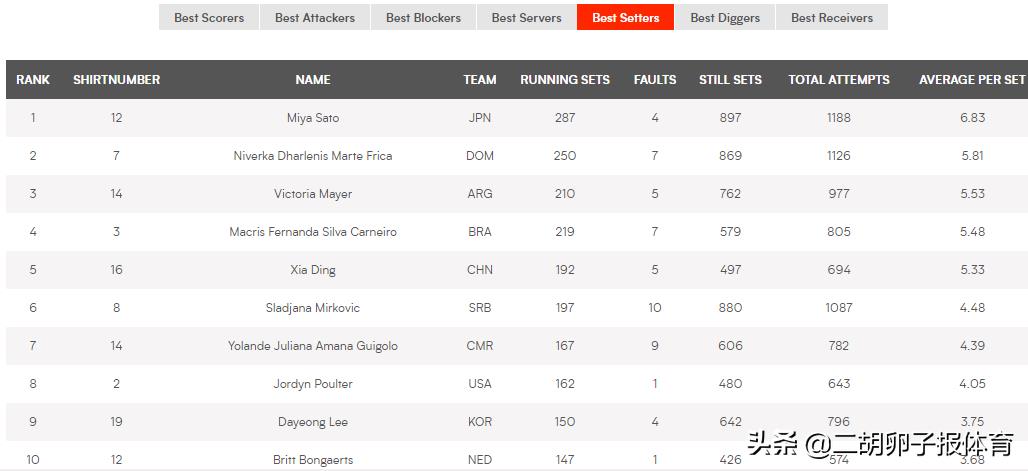Click the NAME column header
Image resolution: width=1028 pixels, height=471 pixels.
(x=313, y=79)
